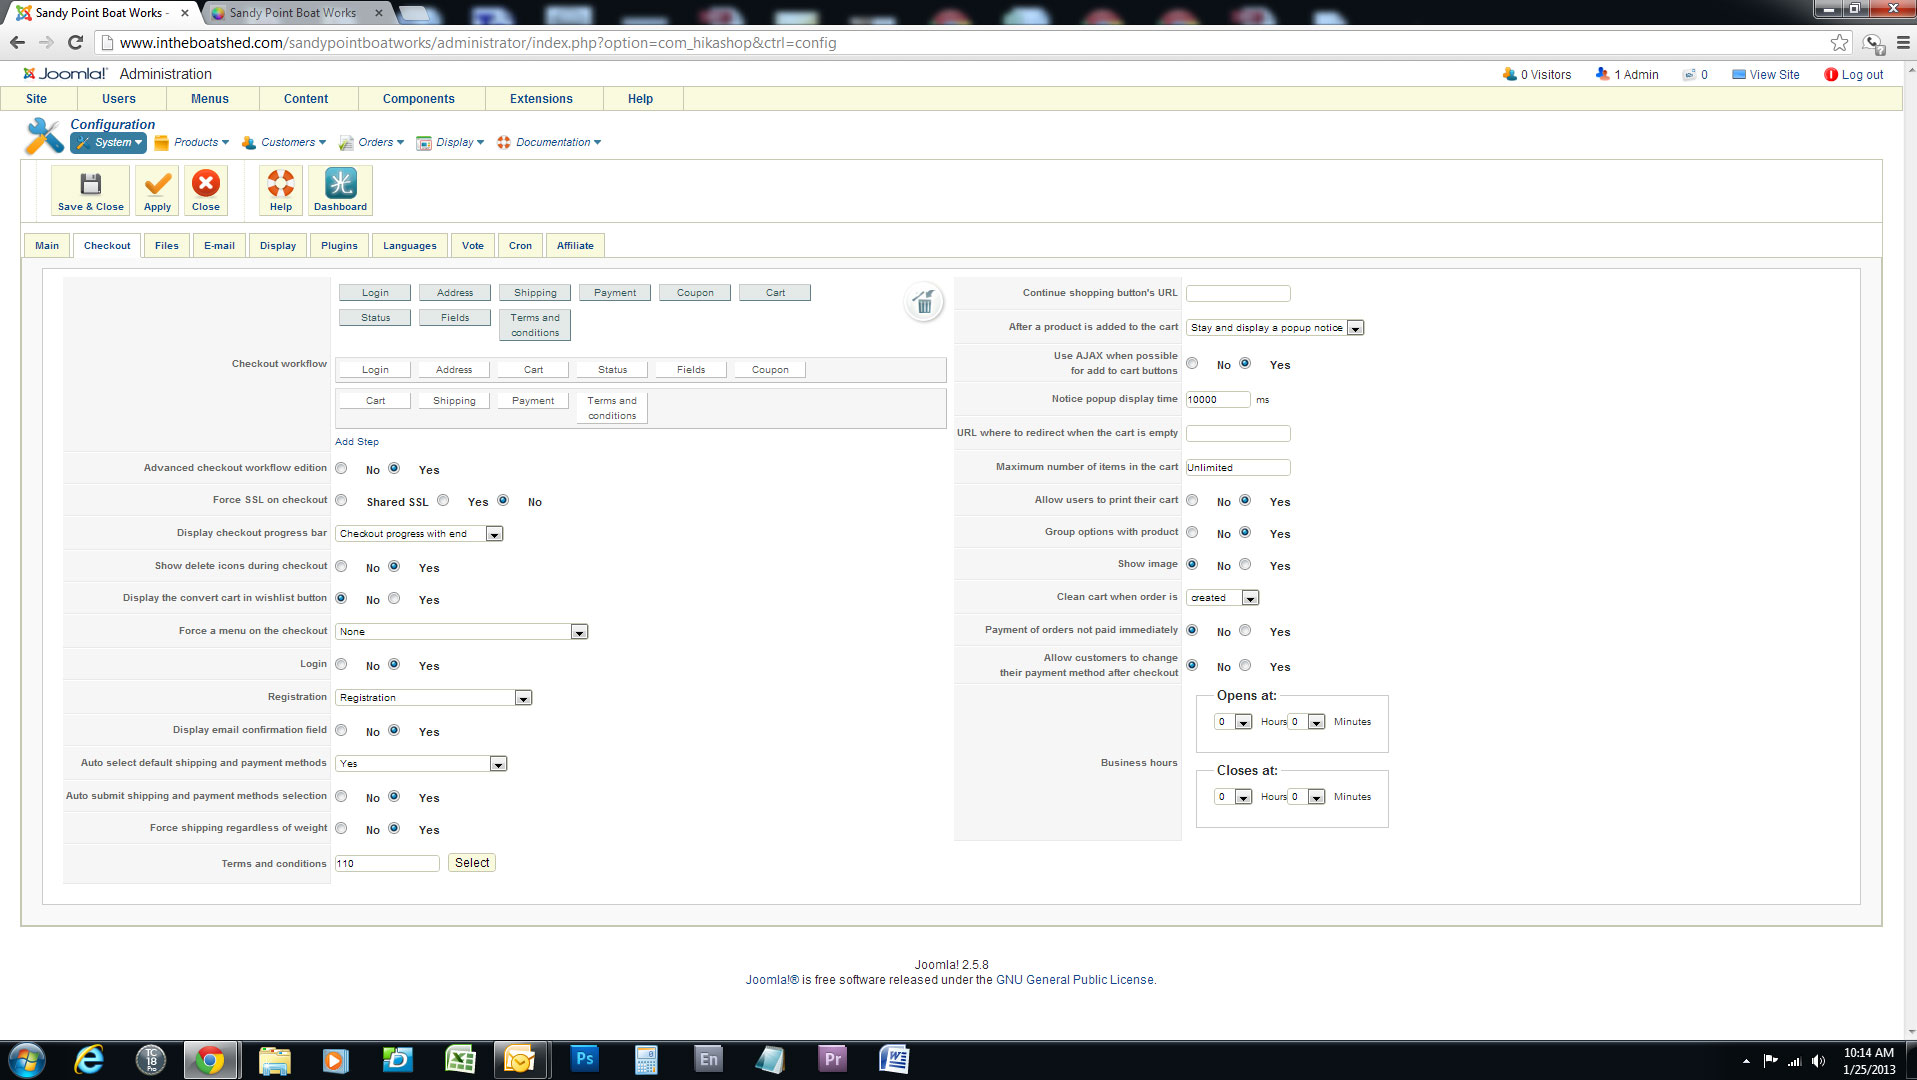
Task: Launch Photoshop from the taskbar
Action: click(585, 1060)
